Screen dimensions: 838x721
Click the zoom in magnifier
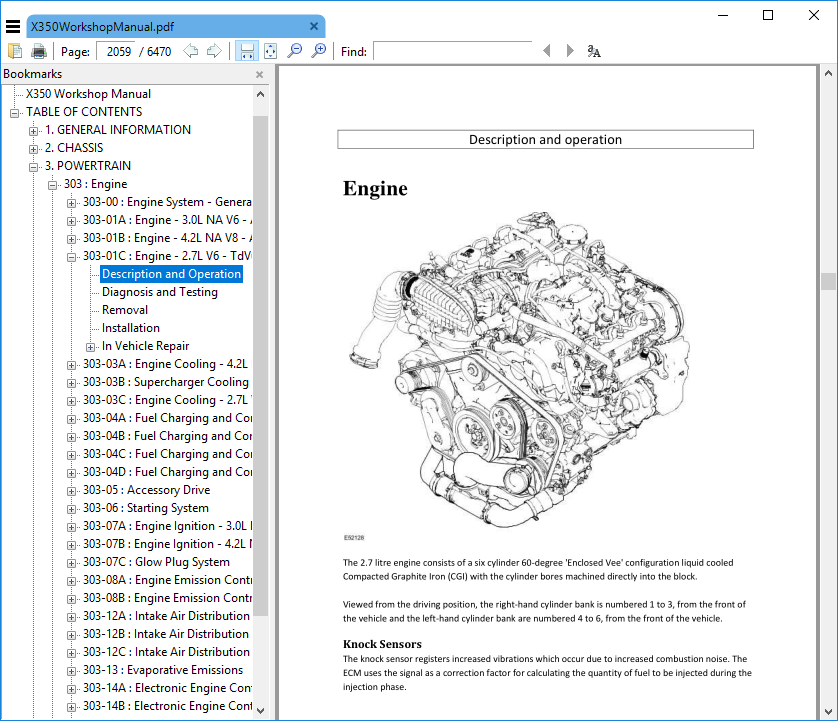[x=318, y=51]
